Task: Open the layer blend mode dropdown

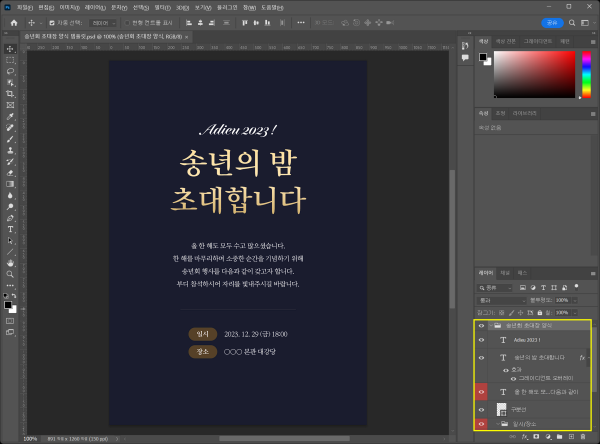Action: (500, 299)
